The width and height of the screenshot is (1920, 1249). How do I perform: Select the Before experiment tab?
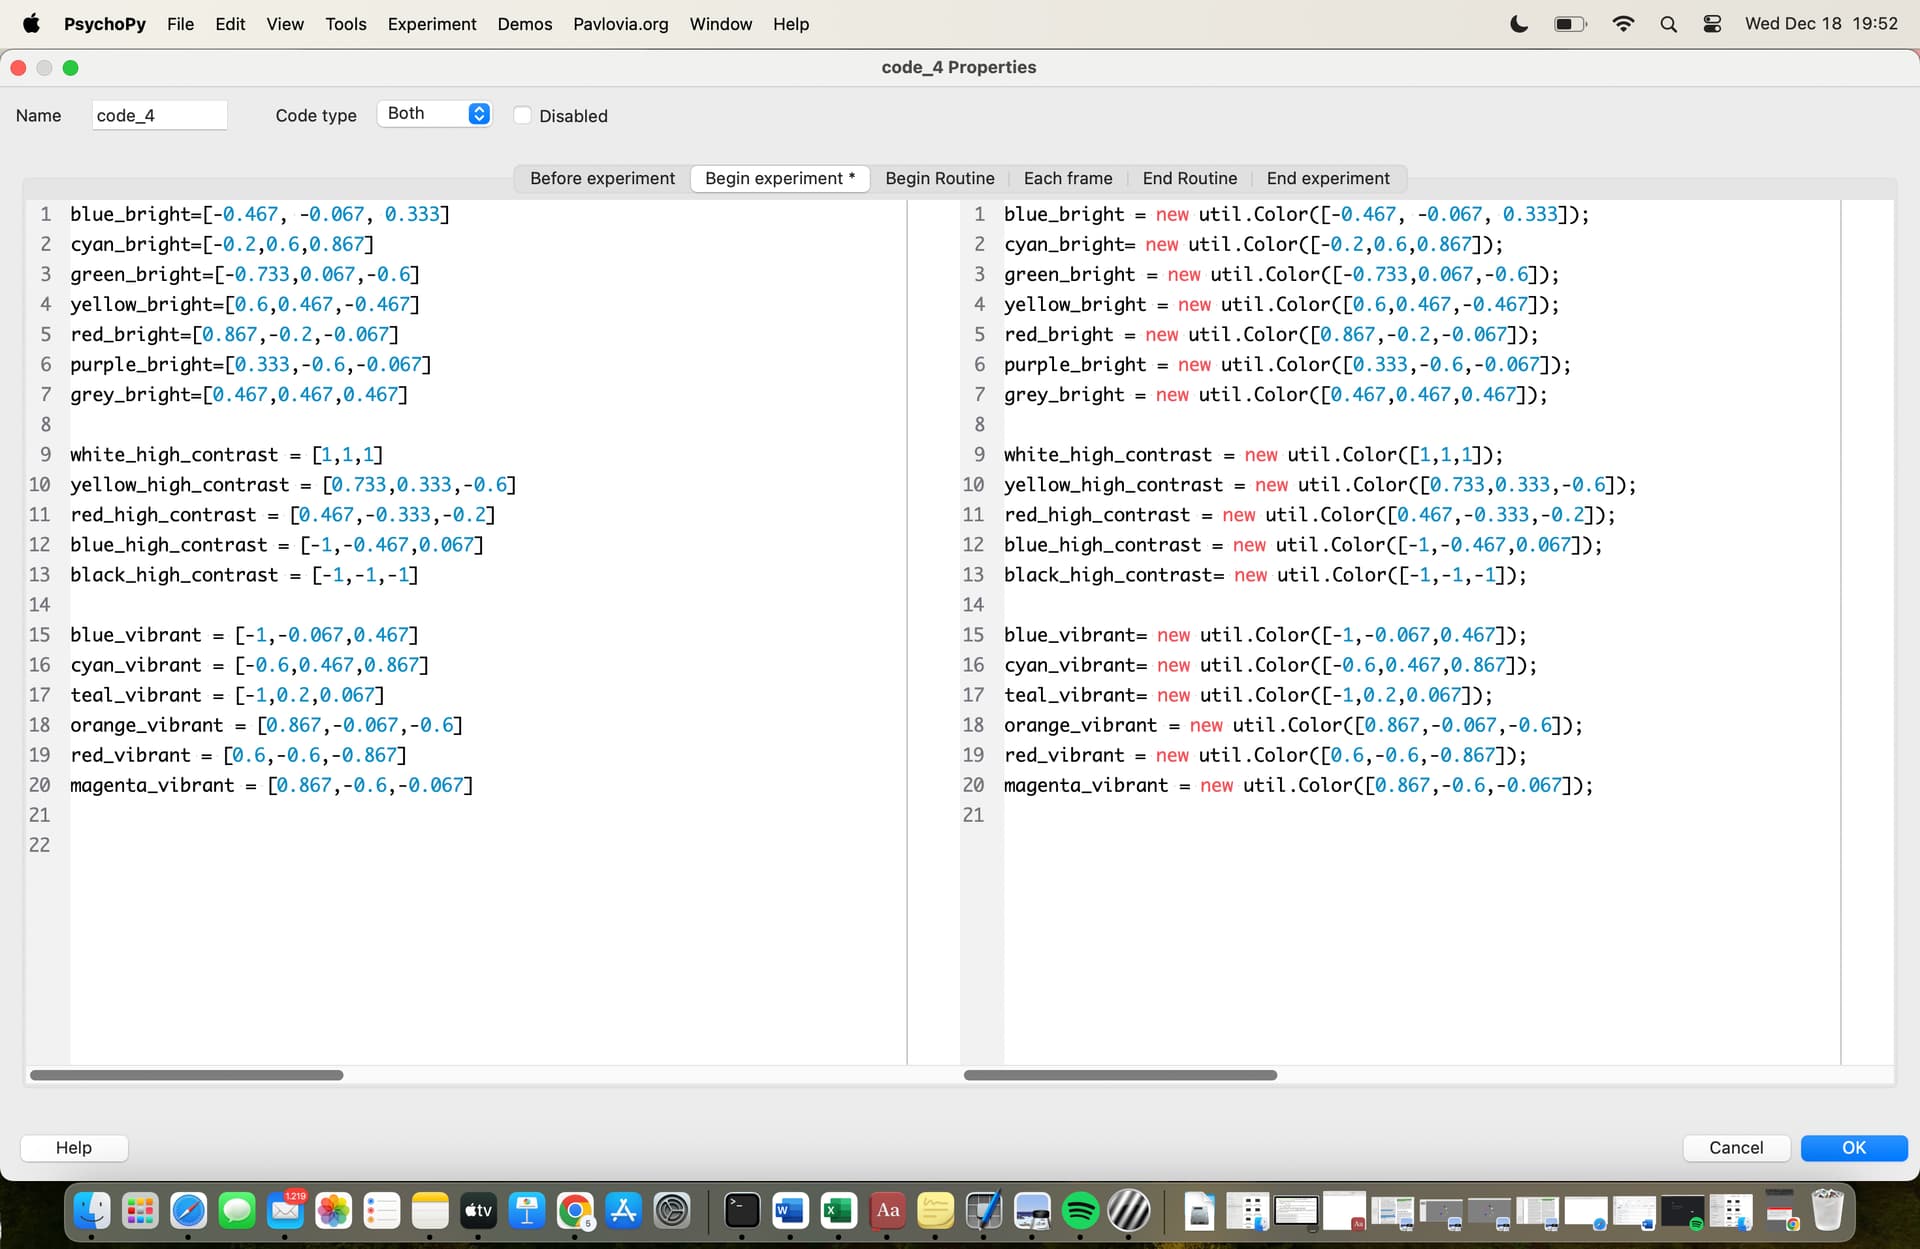602,178
